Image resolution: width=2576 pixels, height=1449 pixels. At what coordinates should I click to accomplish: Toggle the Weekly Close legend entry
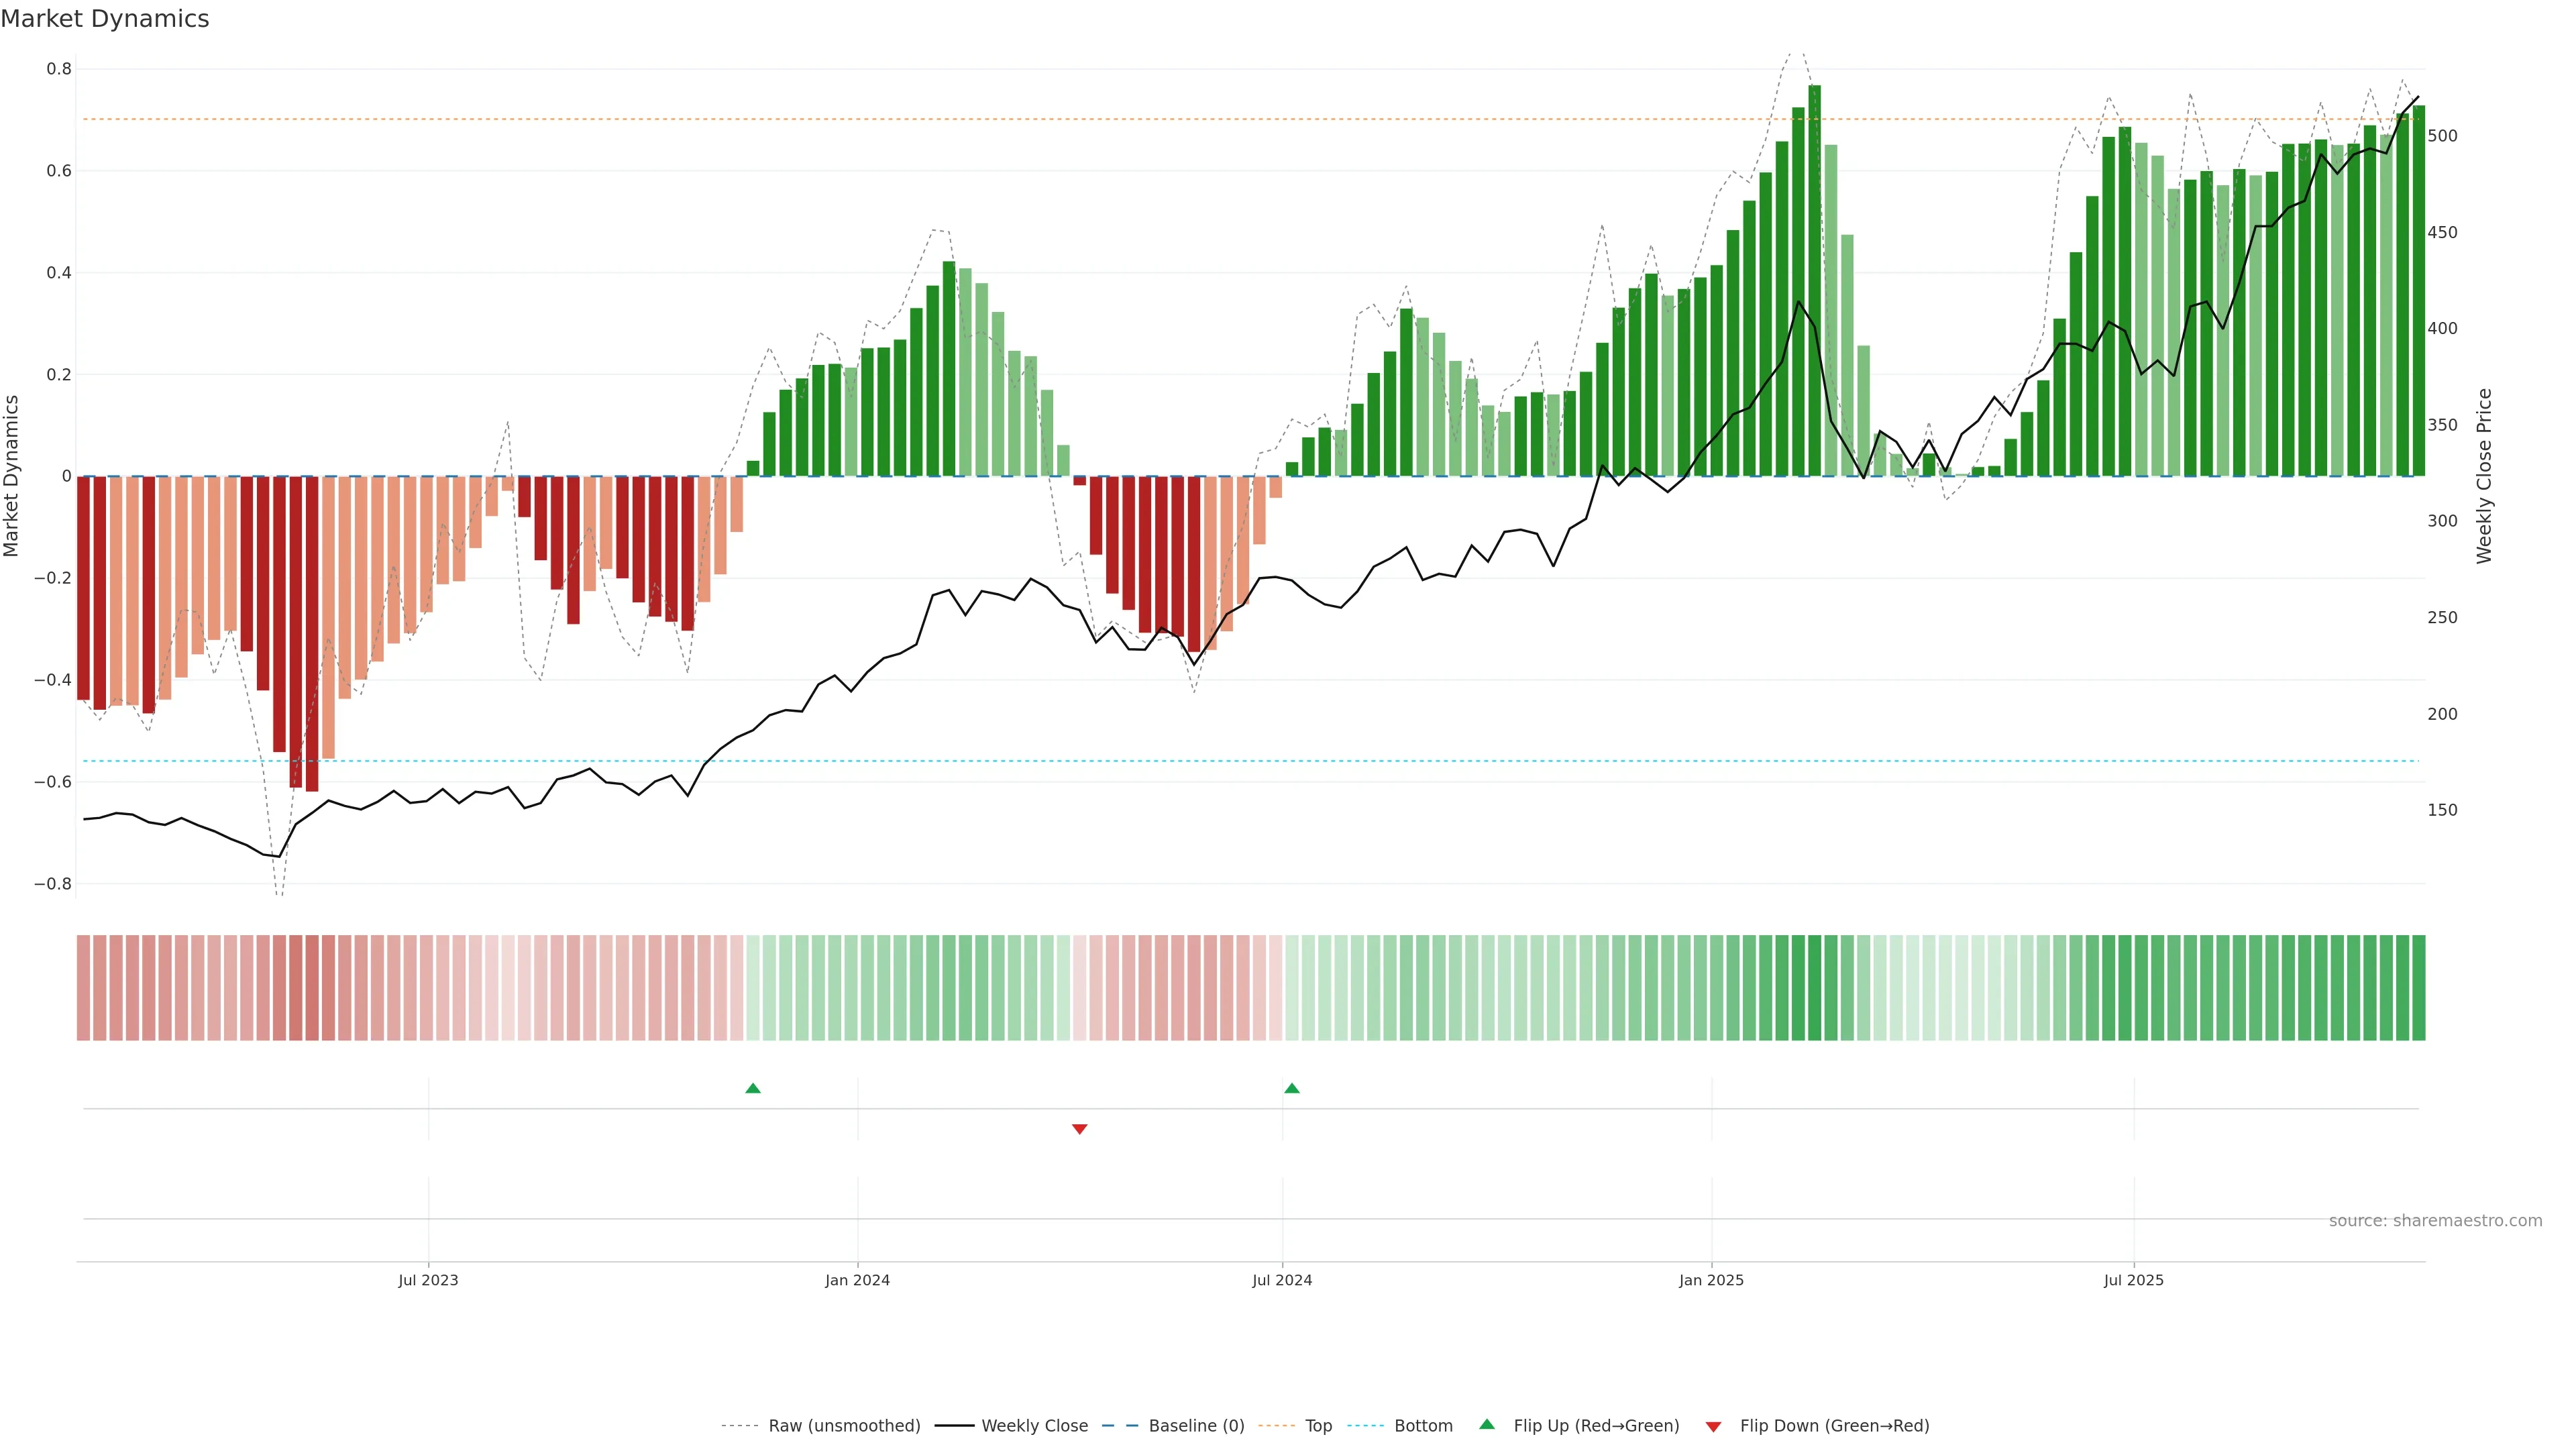tap(1034, 1426)
